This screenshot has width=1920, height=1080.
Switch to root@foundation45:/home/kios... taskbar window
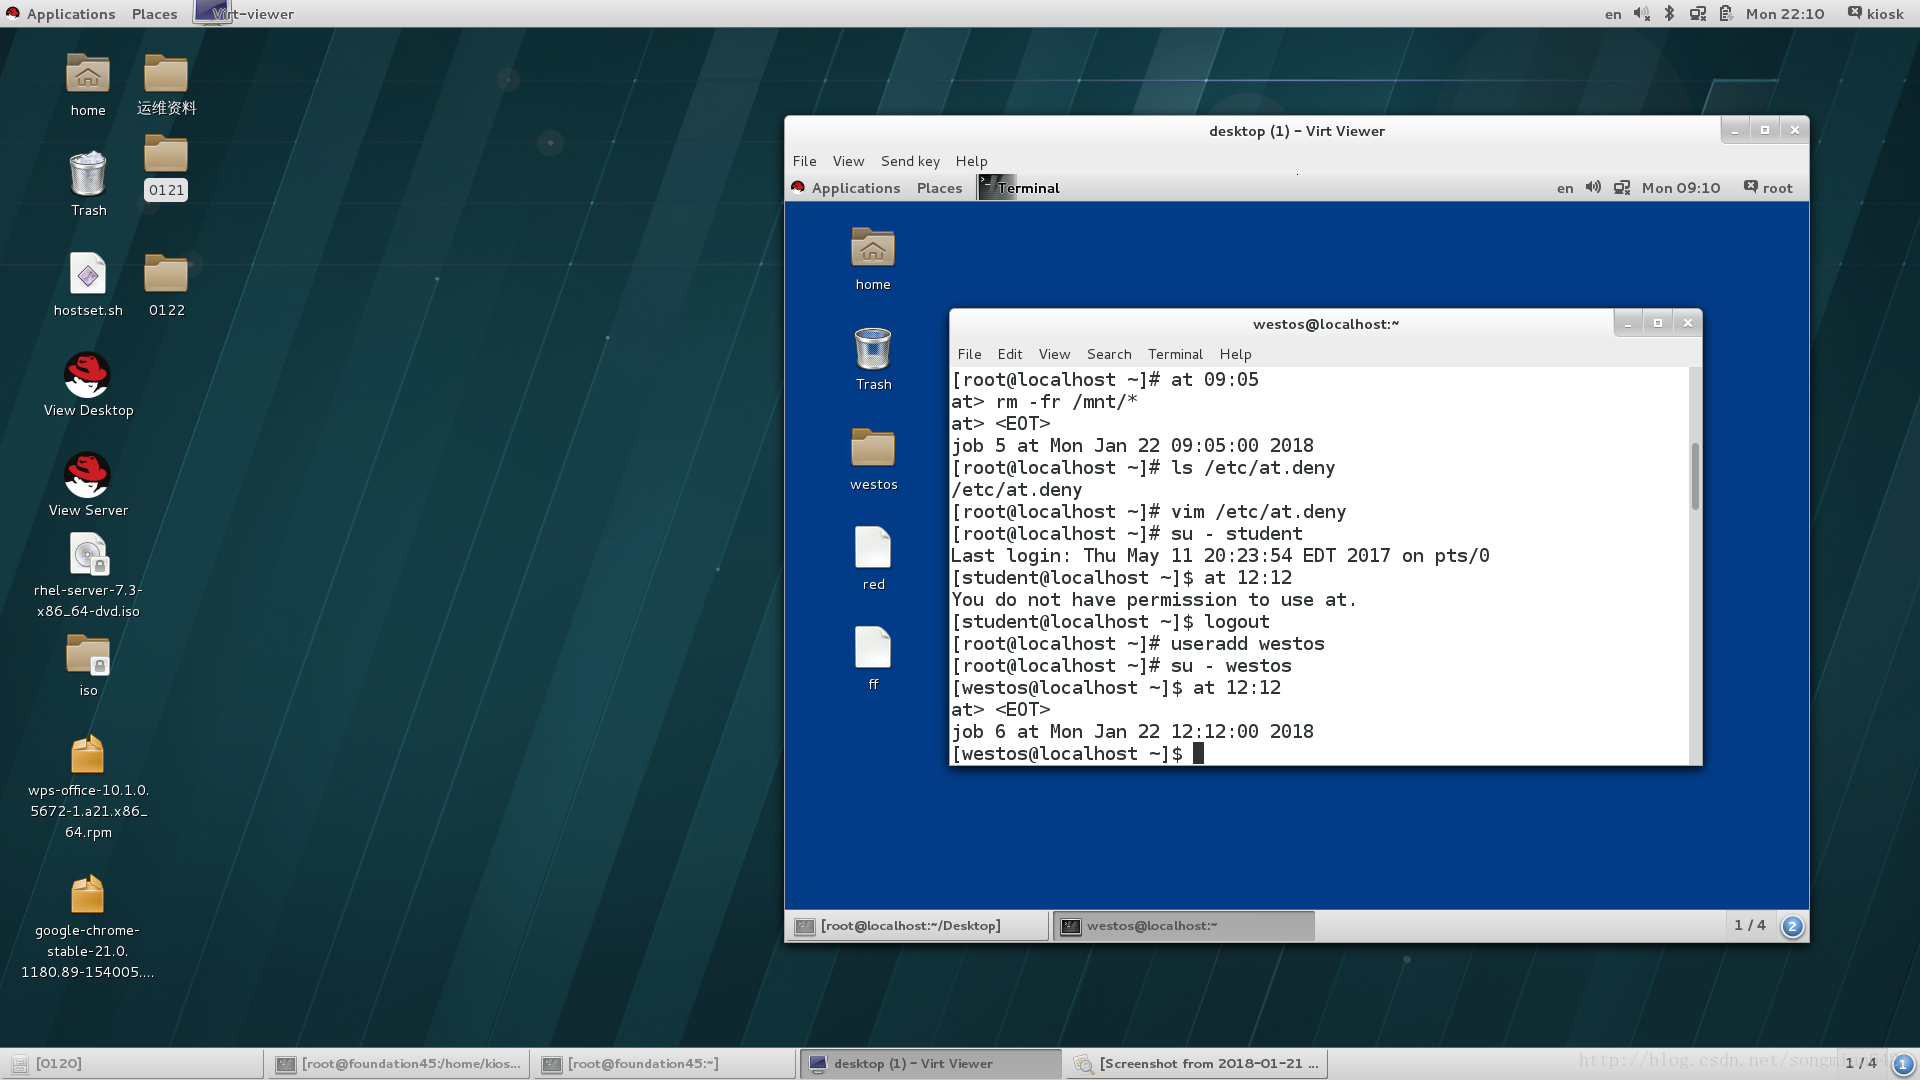pyautogui.click(x=398, y=1064)
